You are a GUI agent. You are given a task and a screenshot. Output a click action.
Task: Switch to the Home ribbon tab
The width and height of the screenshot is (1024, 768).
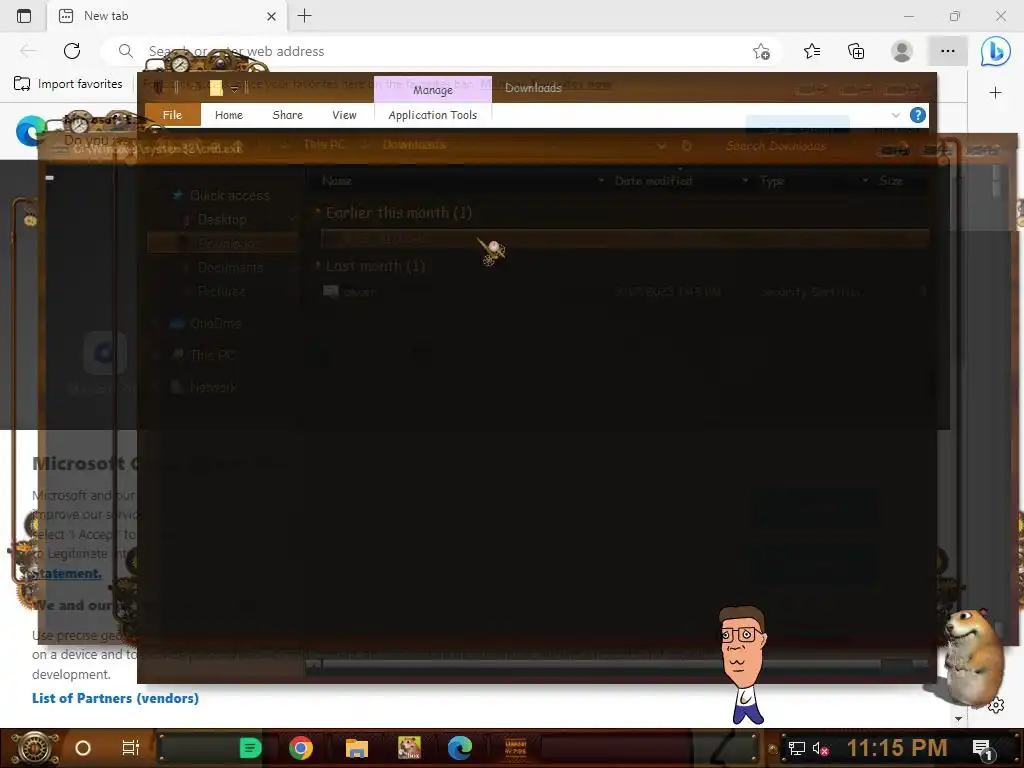pos(229,115)
